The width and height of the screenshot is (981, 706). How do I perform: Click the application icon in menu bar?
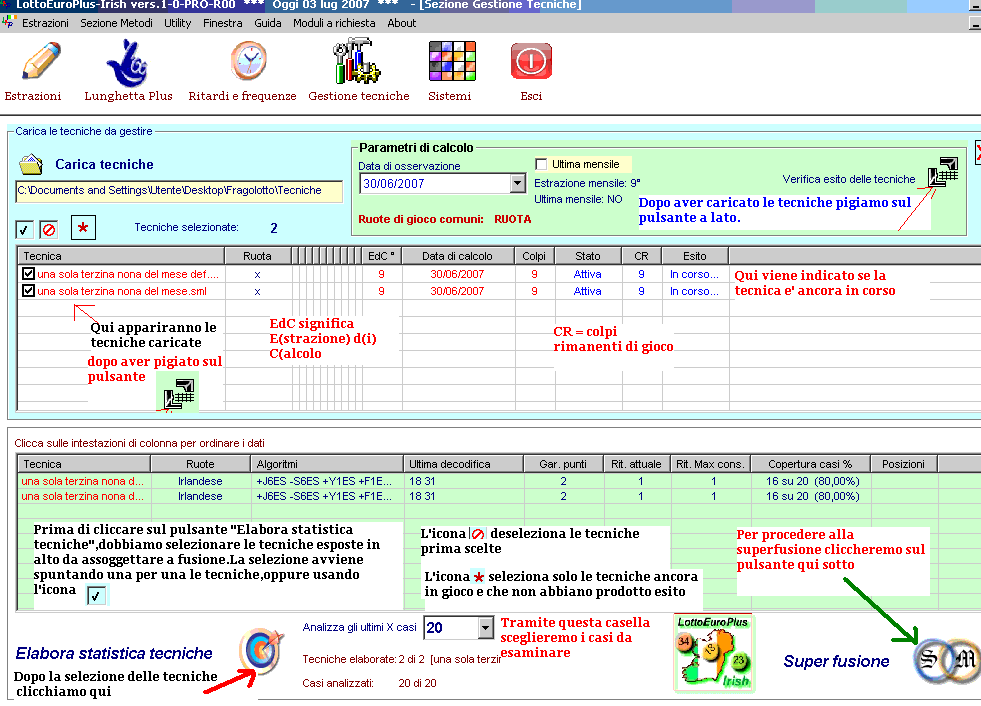(x=8, y=23)
